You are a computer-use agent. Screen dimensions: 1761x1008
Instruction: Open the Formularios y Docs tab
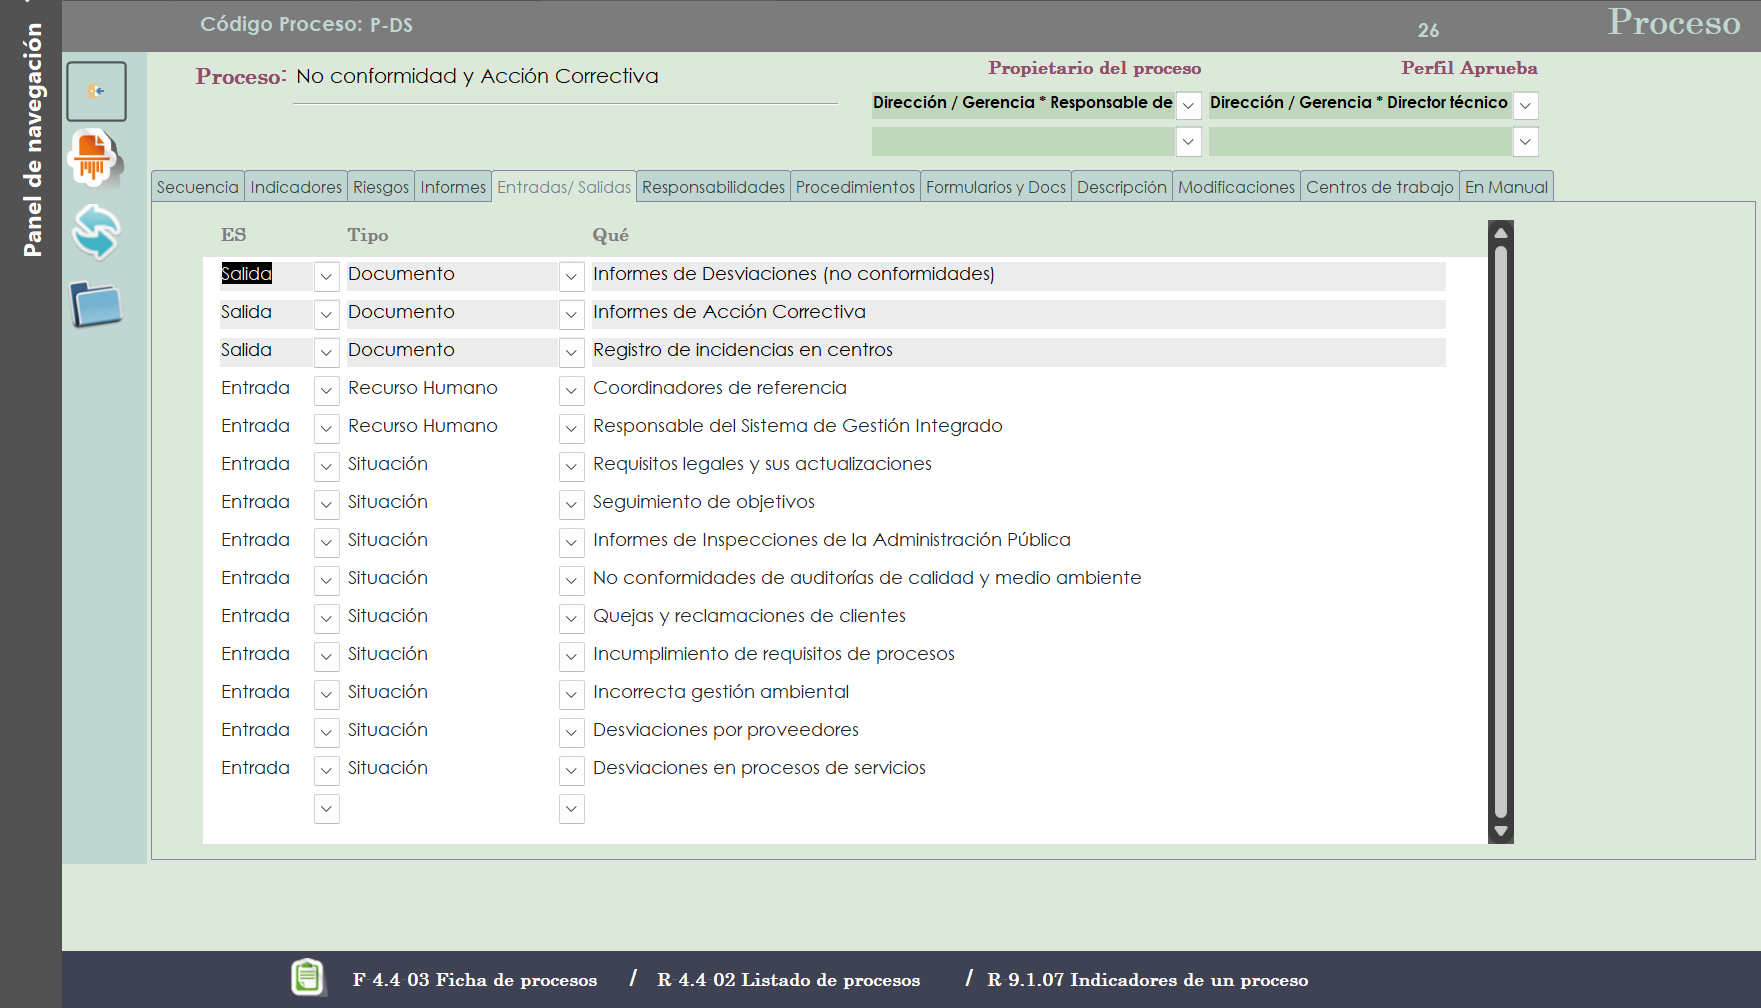(996, 187)
